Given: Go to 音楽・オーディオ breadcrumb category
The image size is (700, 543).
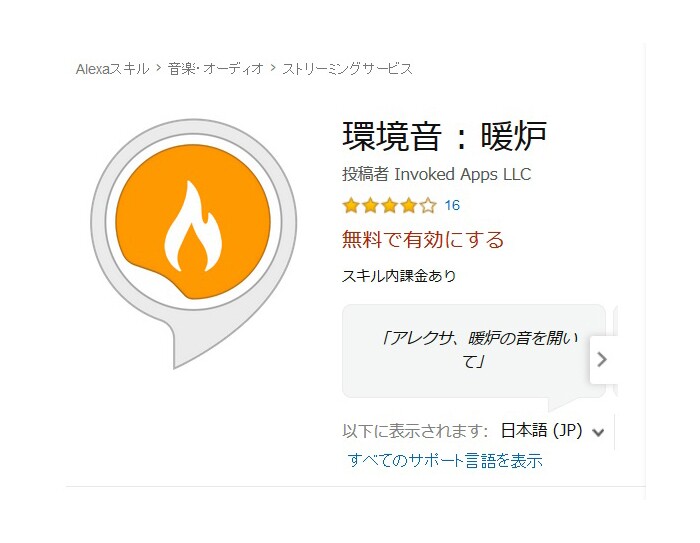Looking at the screenshot, I should coord(216,69).
